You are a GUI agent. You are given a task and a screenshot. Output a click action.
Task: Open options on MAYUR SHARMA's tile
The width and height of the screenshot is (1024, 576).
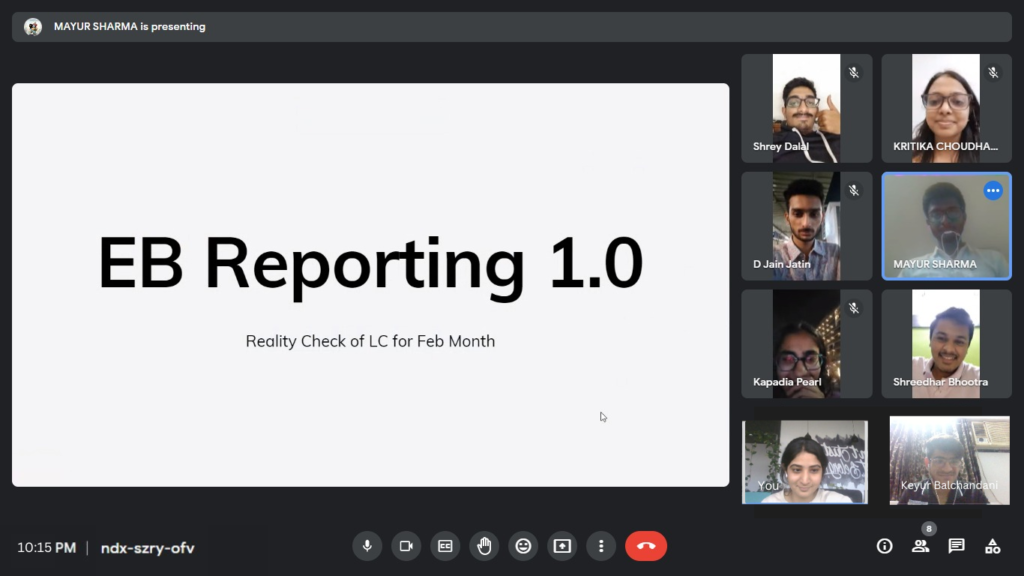993,191
